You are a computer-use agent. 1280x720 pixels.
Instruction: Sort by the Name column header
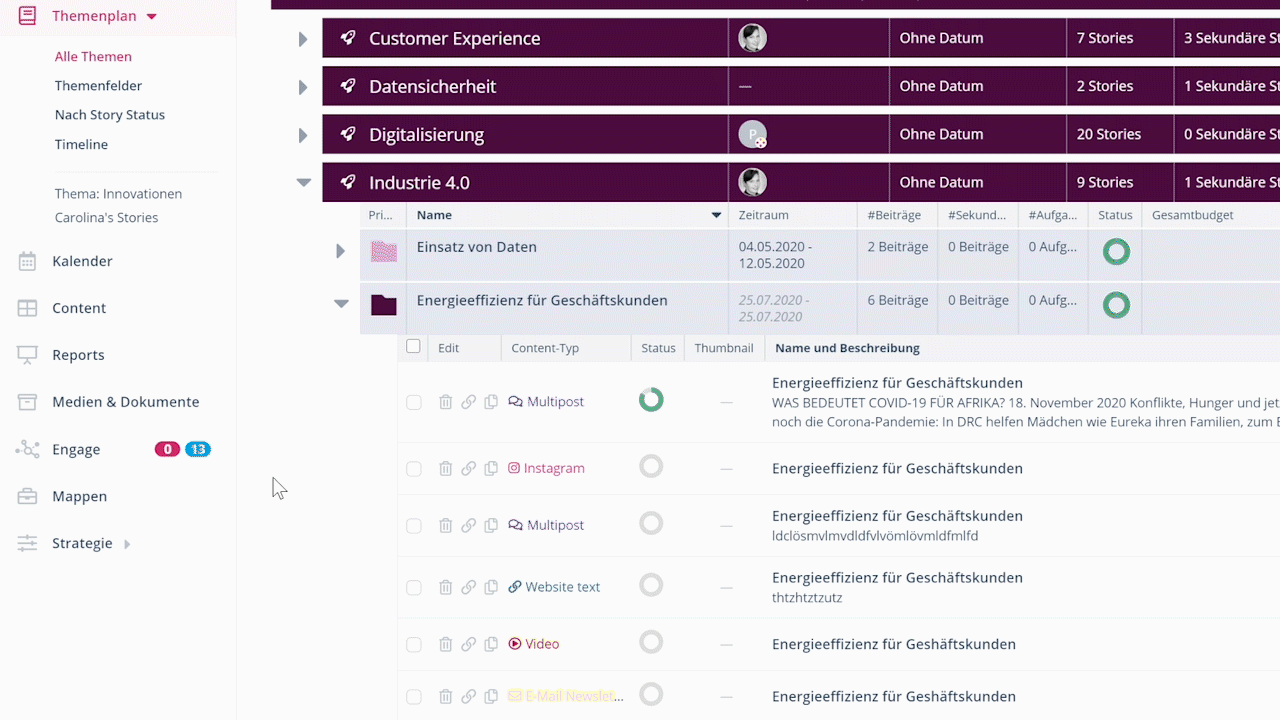coord(434,215)
